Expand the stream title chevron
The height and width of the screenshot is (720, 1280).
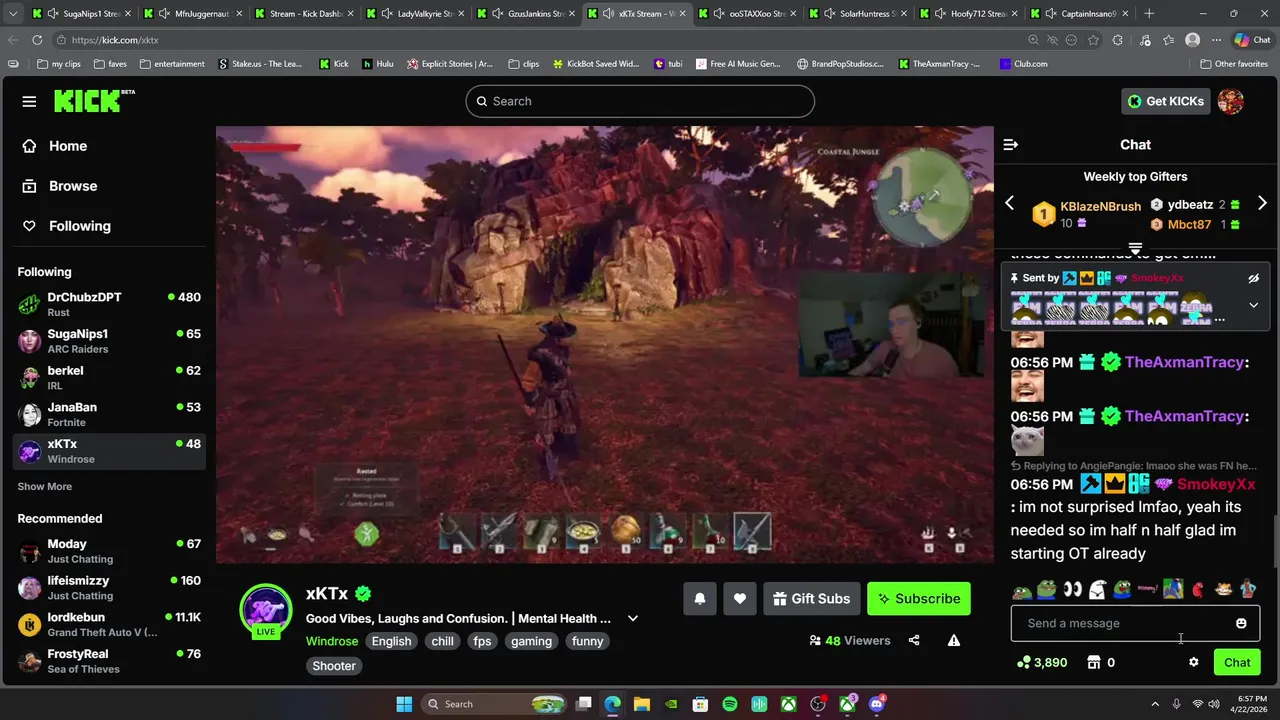tap(632, 618)
